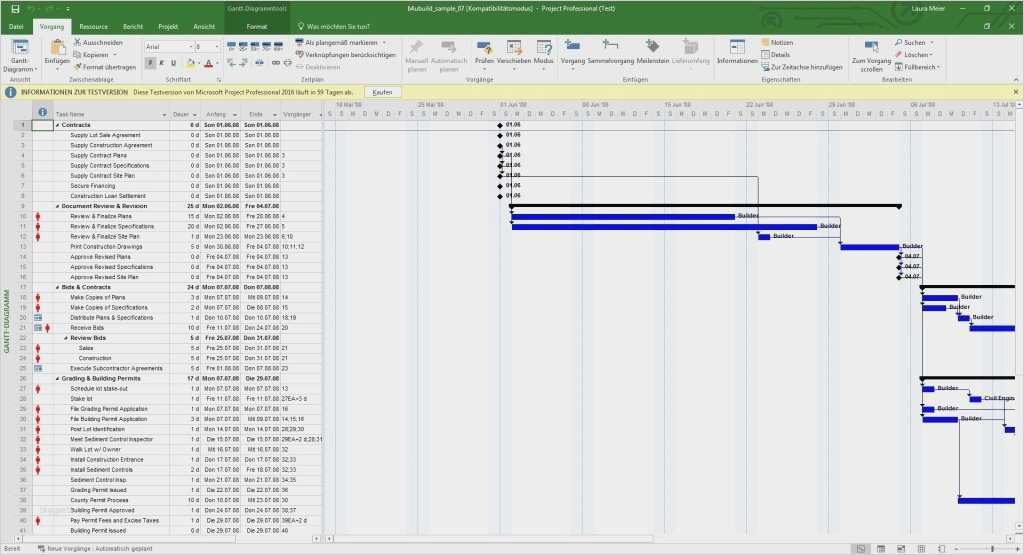Switch to the Ansicht tab
Screen dimensions: 1024x555
pos(204,27)
